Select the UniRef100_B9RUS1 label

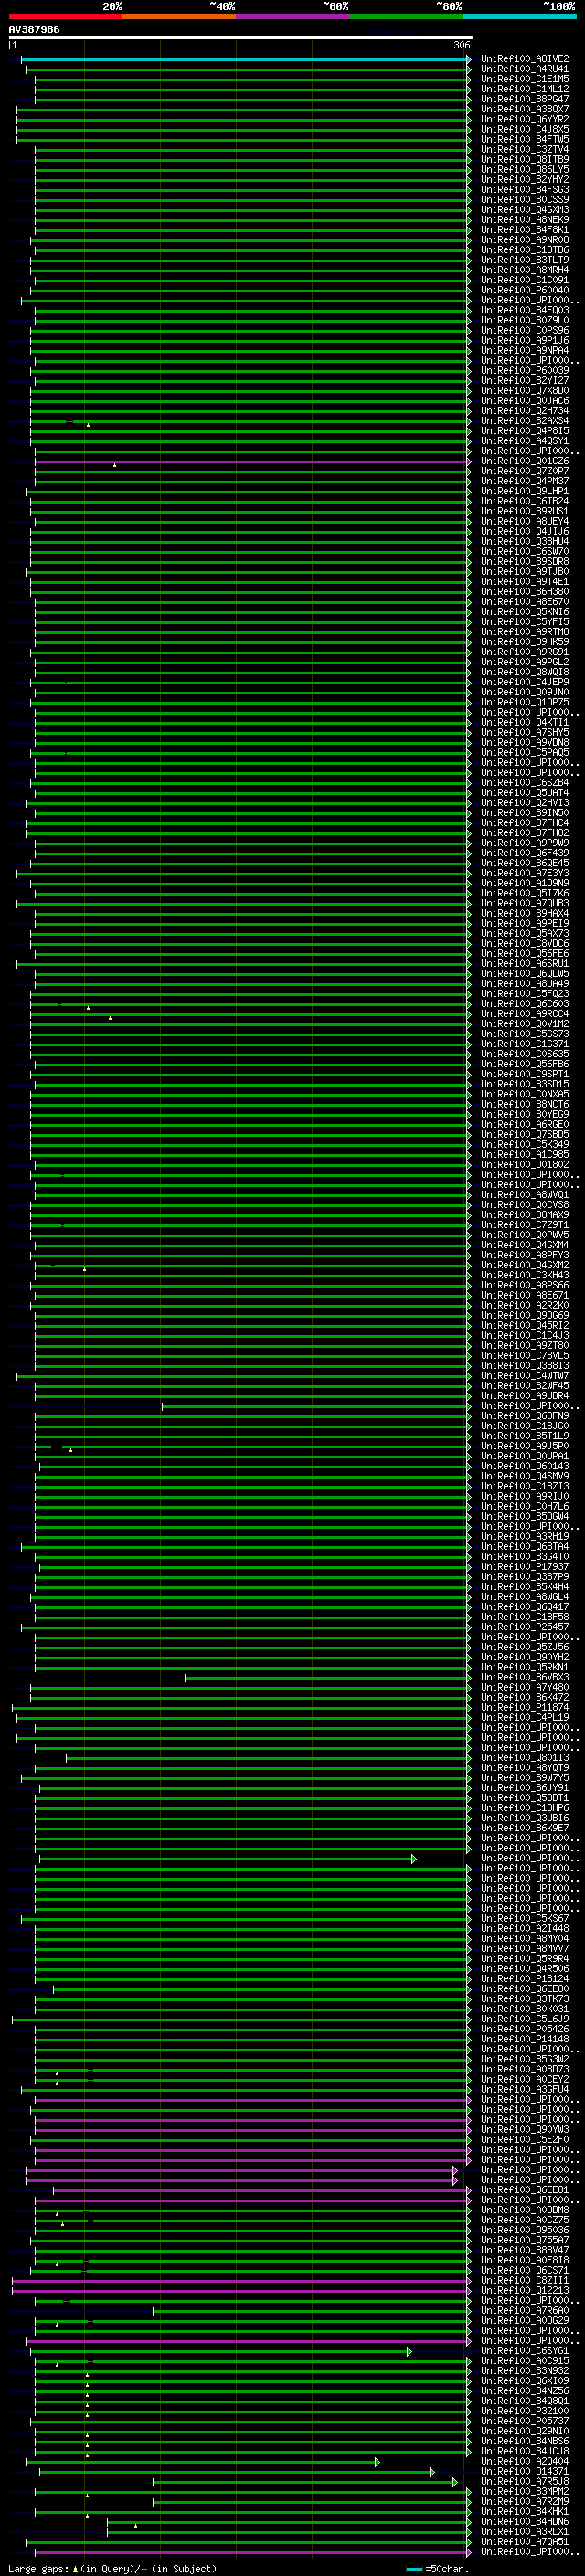(x=524, y=511)
